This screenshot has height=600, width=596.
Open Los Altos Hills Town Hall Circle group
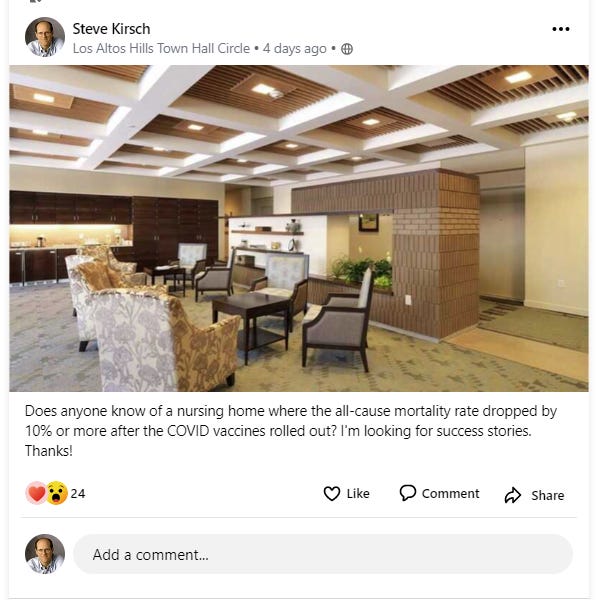(x=161, y=49)
